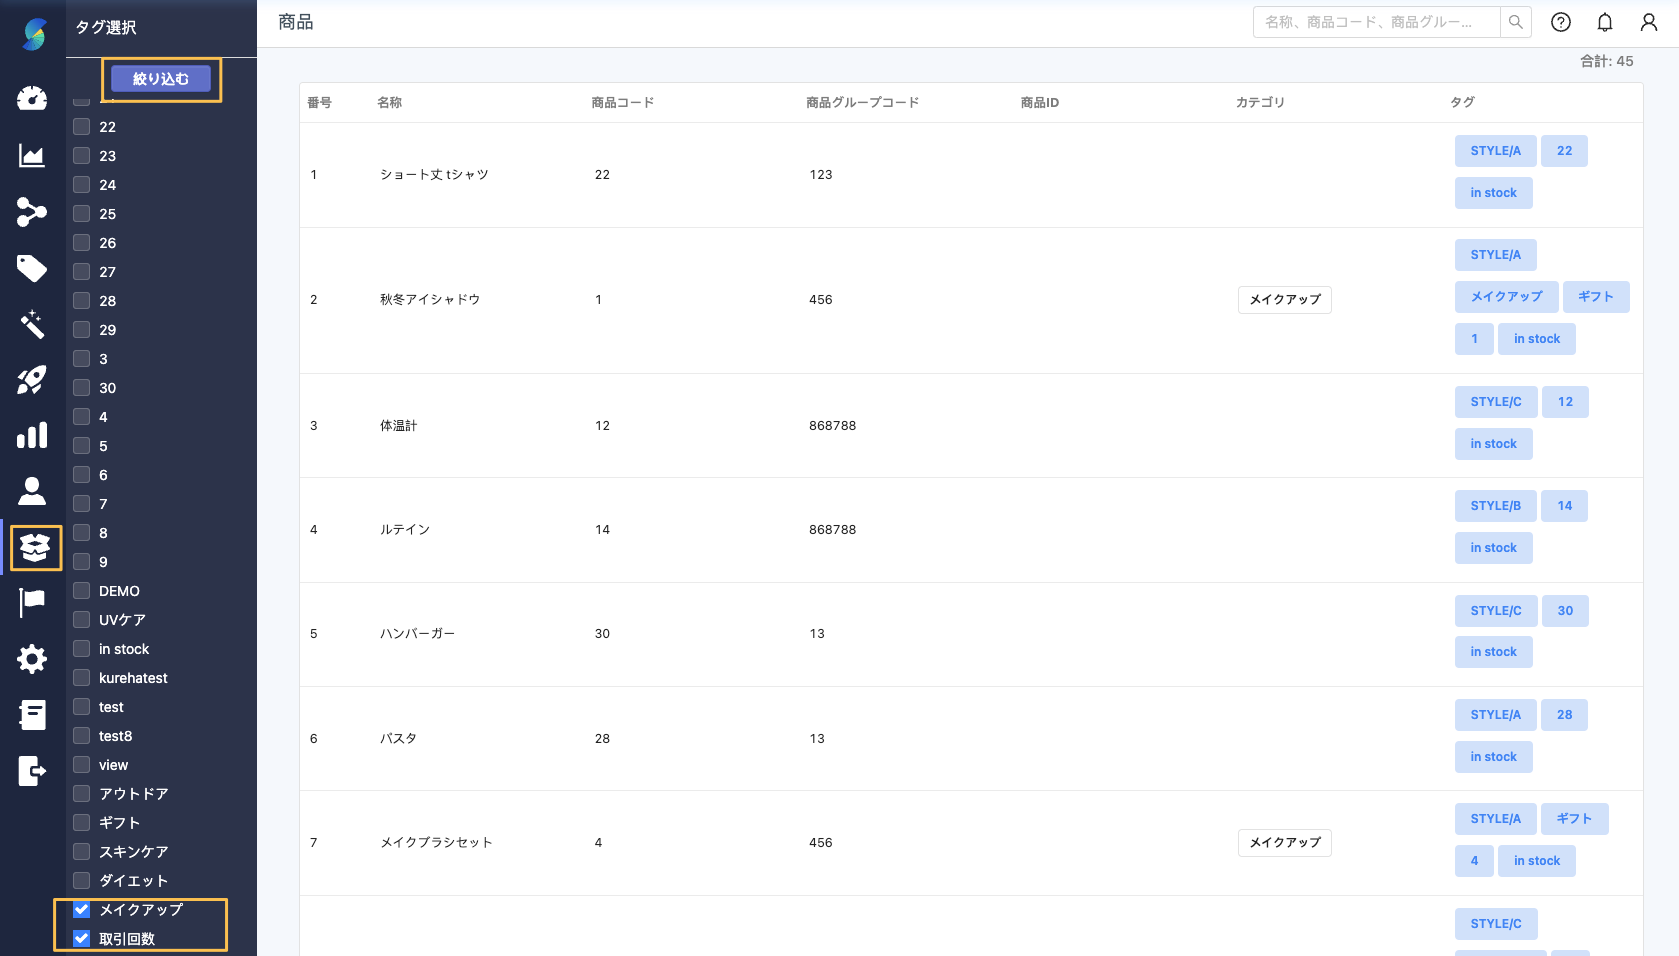
Task: Open notifications via the bell icon
Action: coord(1605,22)
